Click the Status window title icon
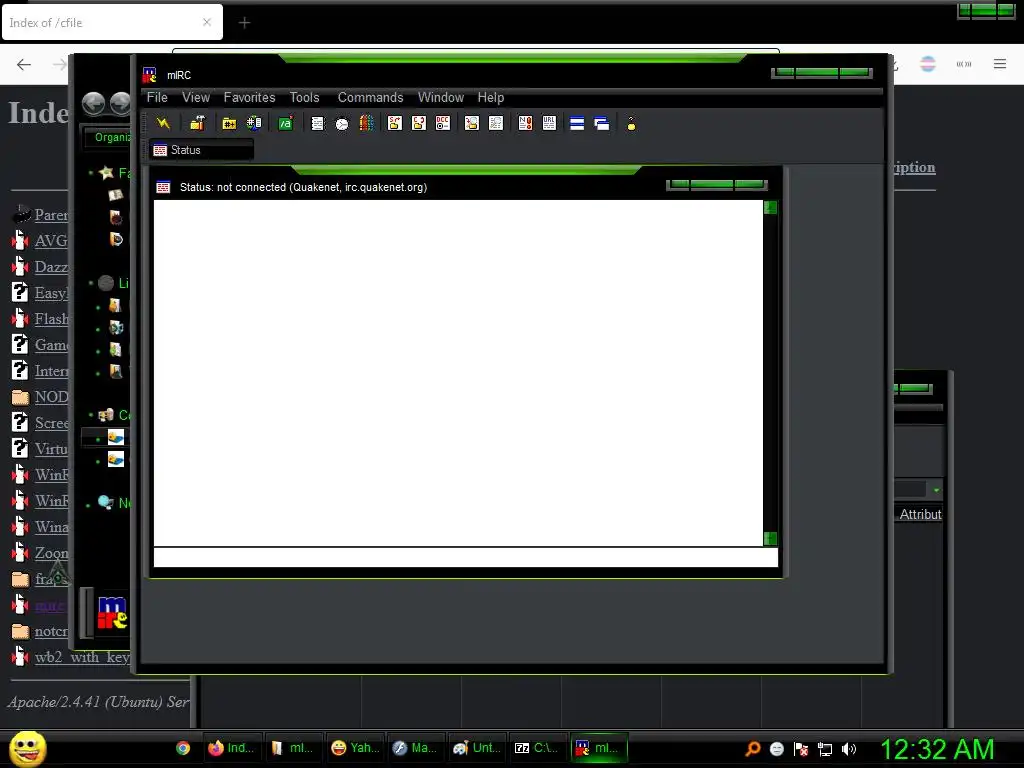The width and height of the screenshot is (1024, 768). [x=163, y=187]
